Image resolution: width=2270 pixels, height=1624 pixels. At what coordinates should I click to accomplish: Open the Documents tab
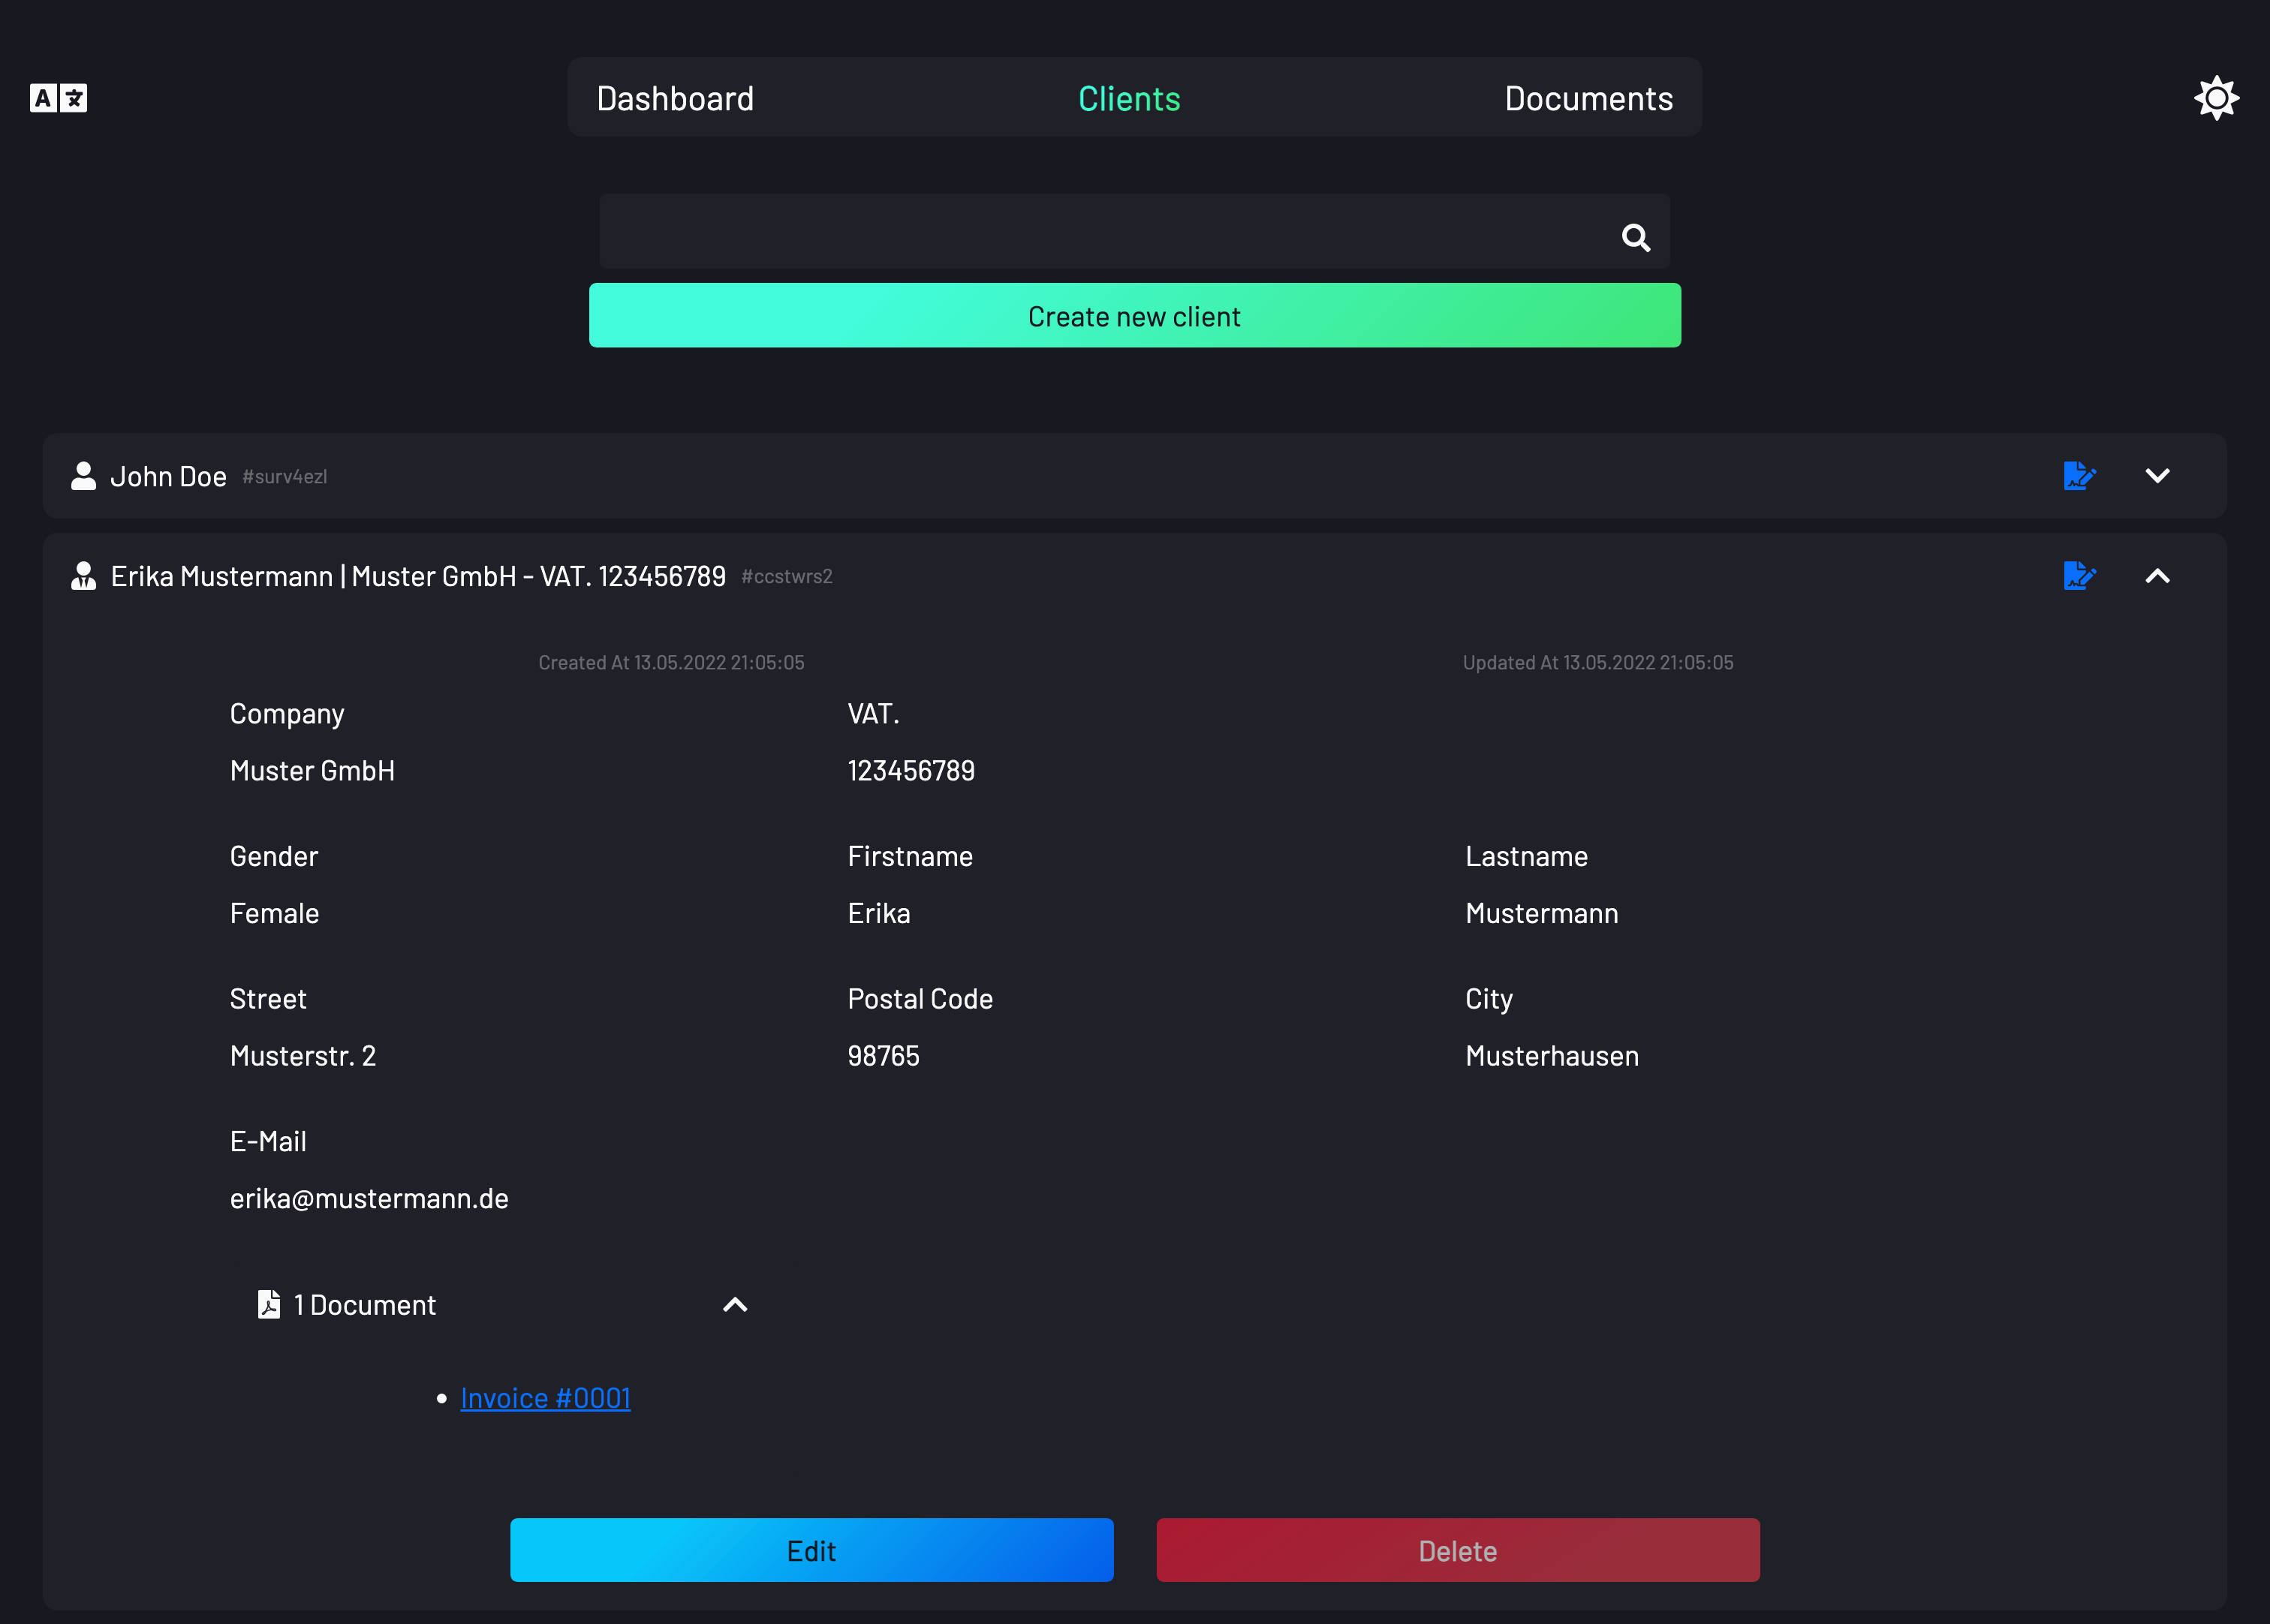pyautogui.click(x=1588, y=99)
